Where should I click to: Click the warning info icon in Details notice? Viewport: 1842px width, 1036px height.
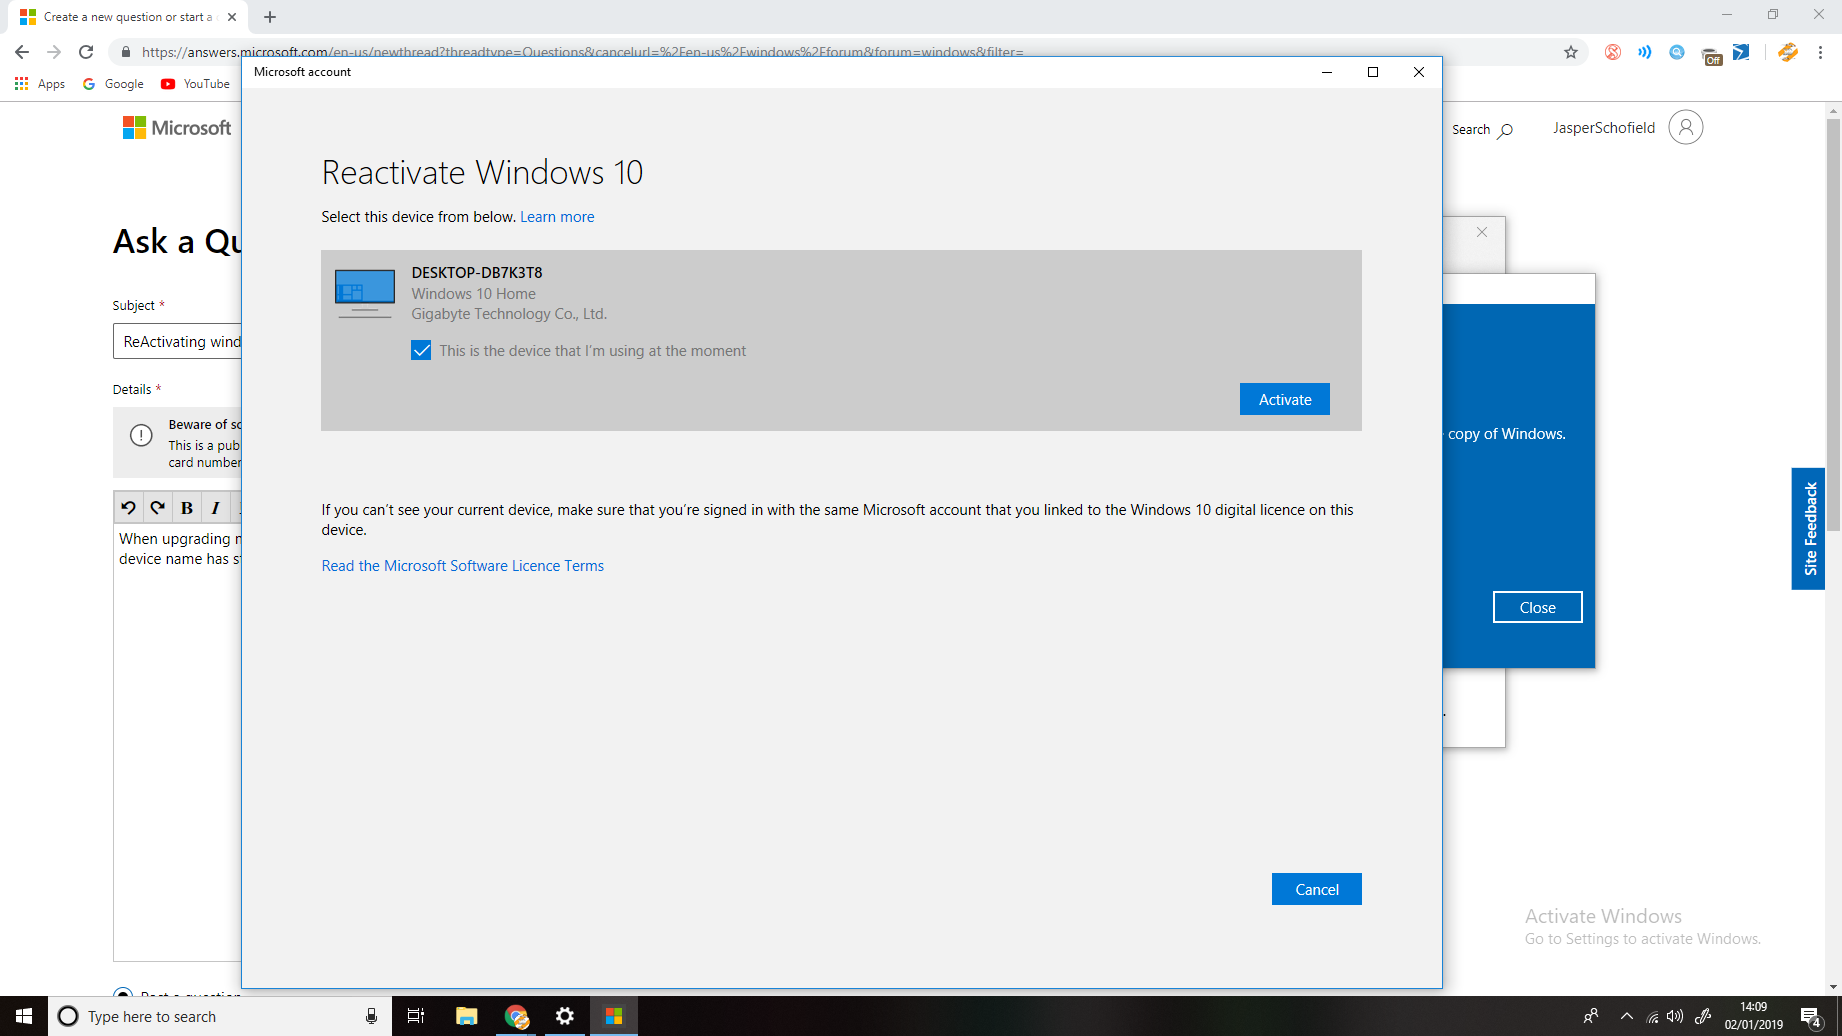(141, 435)
